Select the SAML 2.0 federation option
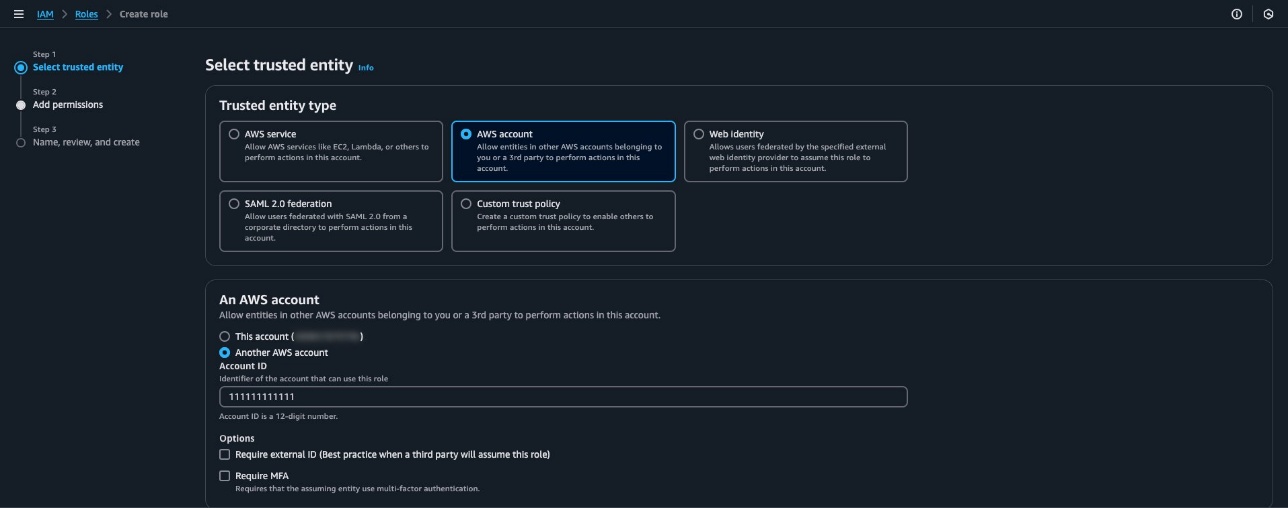Screen dimensions: 1288x508 (x=331, y=221)
